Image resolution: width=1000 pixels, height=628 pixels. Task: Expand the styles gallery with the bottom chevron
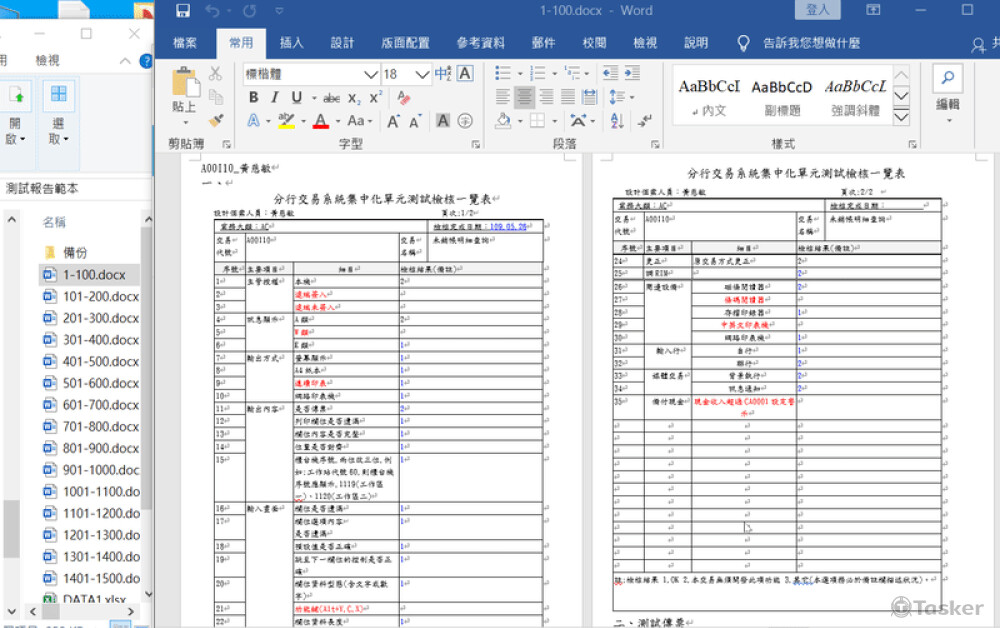tap(899, 118)
